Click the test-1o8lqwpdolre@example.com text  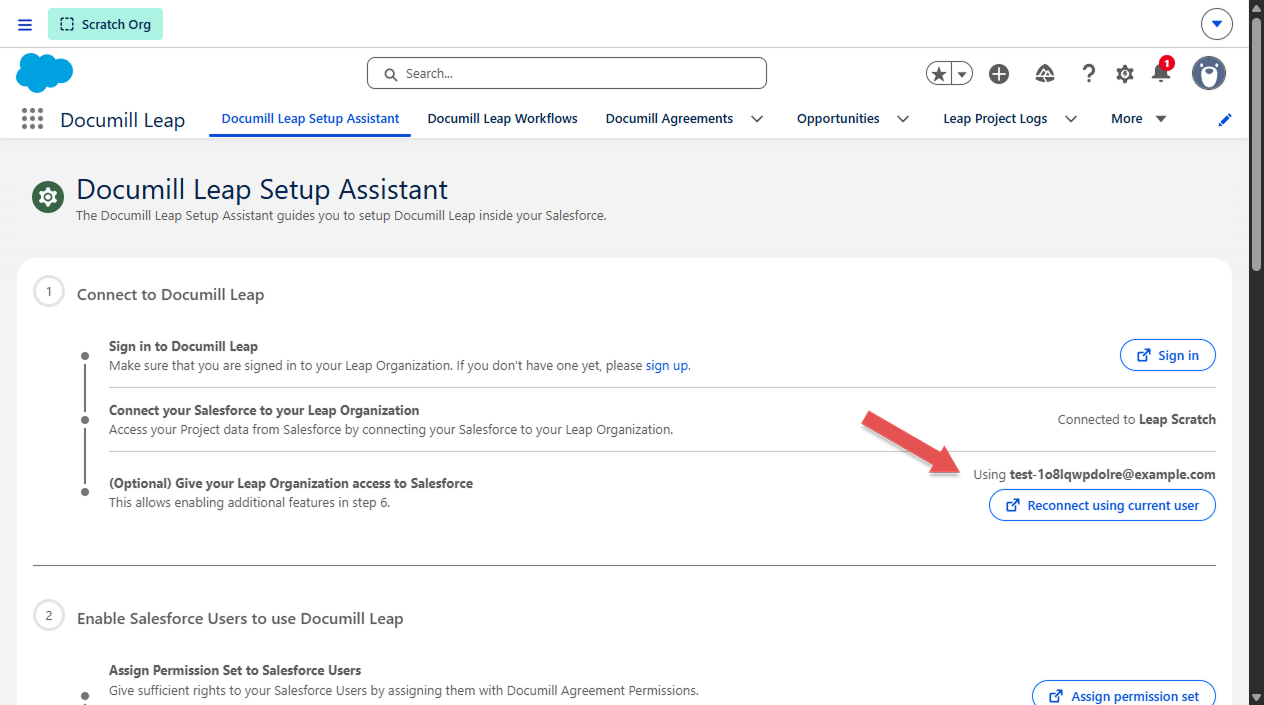1112,474
